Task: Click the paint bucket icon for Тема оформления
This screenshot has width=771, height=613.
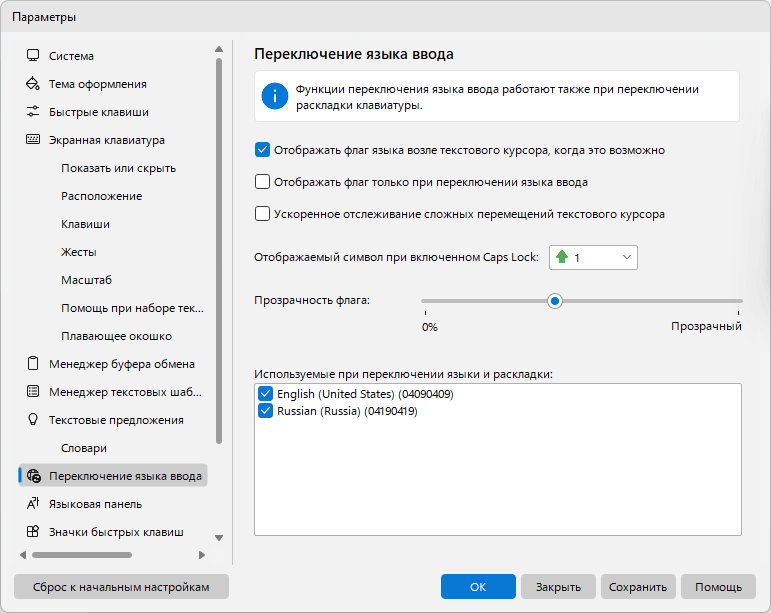Action: point(33,84)
